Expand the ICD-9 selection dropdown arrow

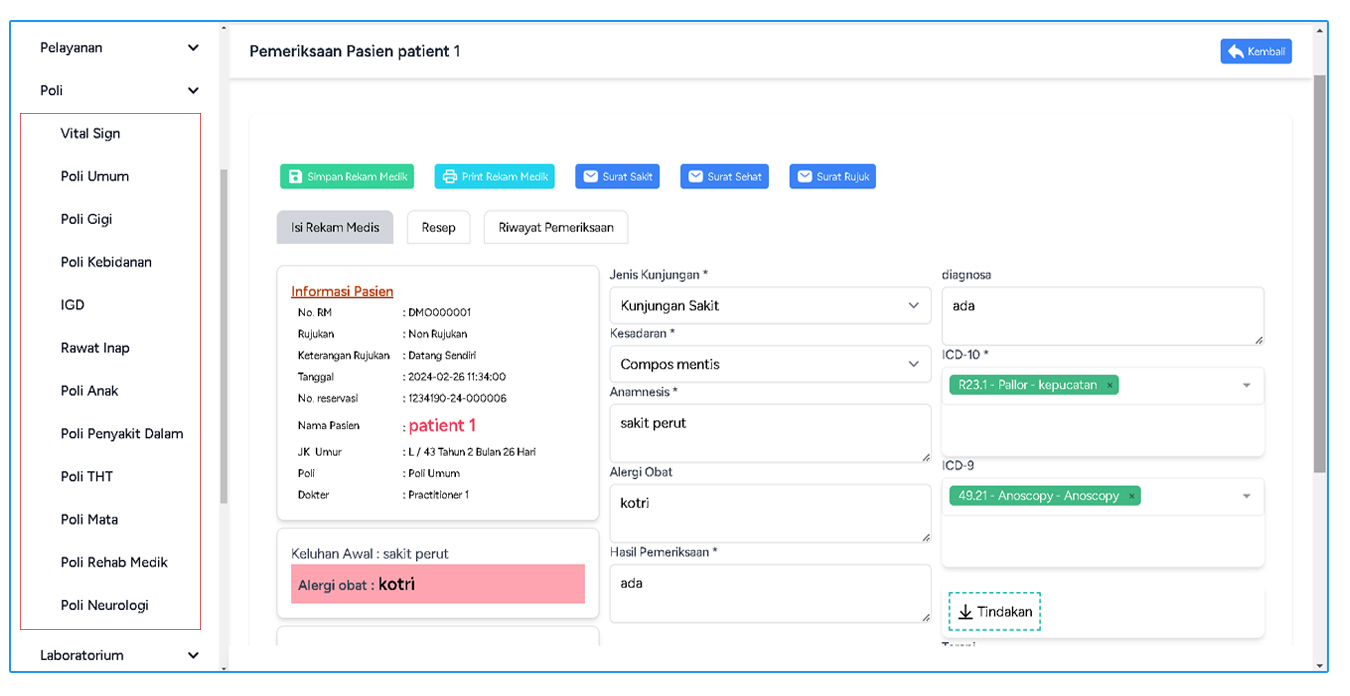[x=1246, y=496]
